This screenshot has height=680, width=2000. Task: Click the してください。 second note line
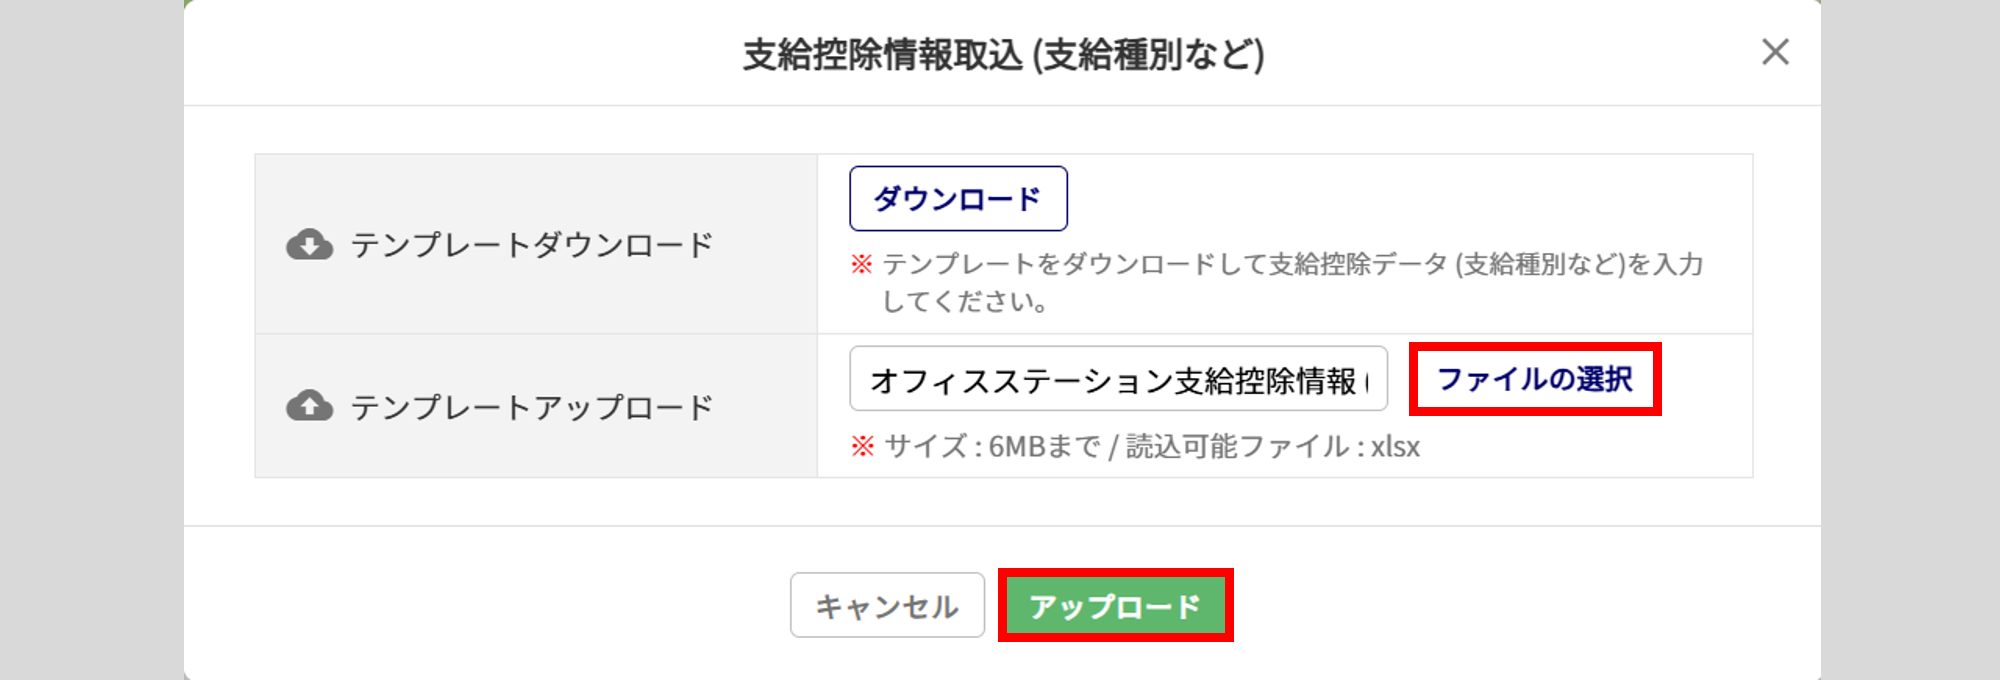click(x=964, y=301)
